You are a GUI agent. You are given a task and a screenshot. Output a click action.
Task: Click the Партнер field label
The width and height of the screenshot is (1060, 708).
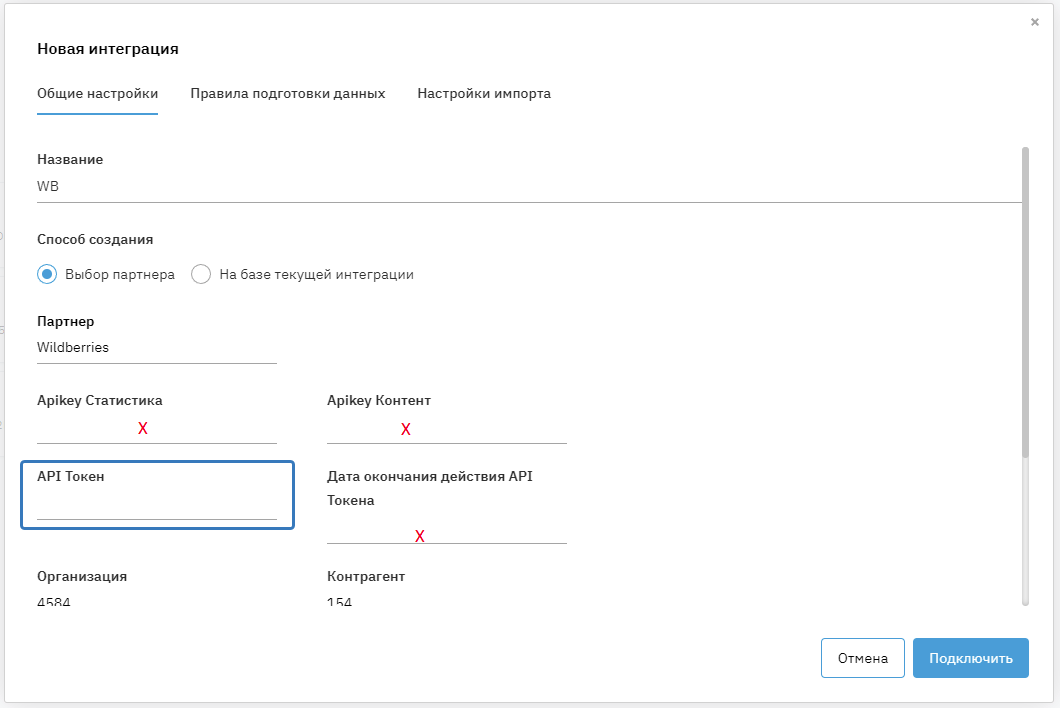pyautogui.click(x=65, y=321)
